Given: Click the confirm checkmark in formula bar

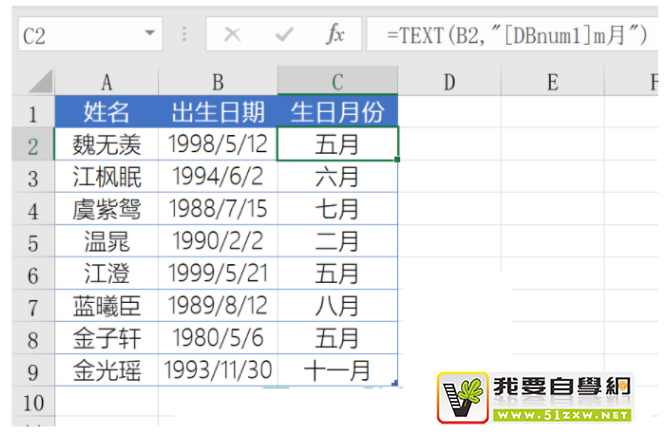Looking at the screenshot, I should point(284,35).
